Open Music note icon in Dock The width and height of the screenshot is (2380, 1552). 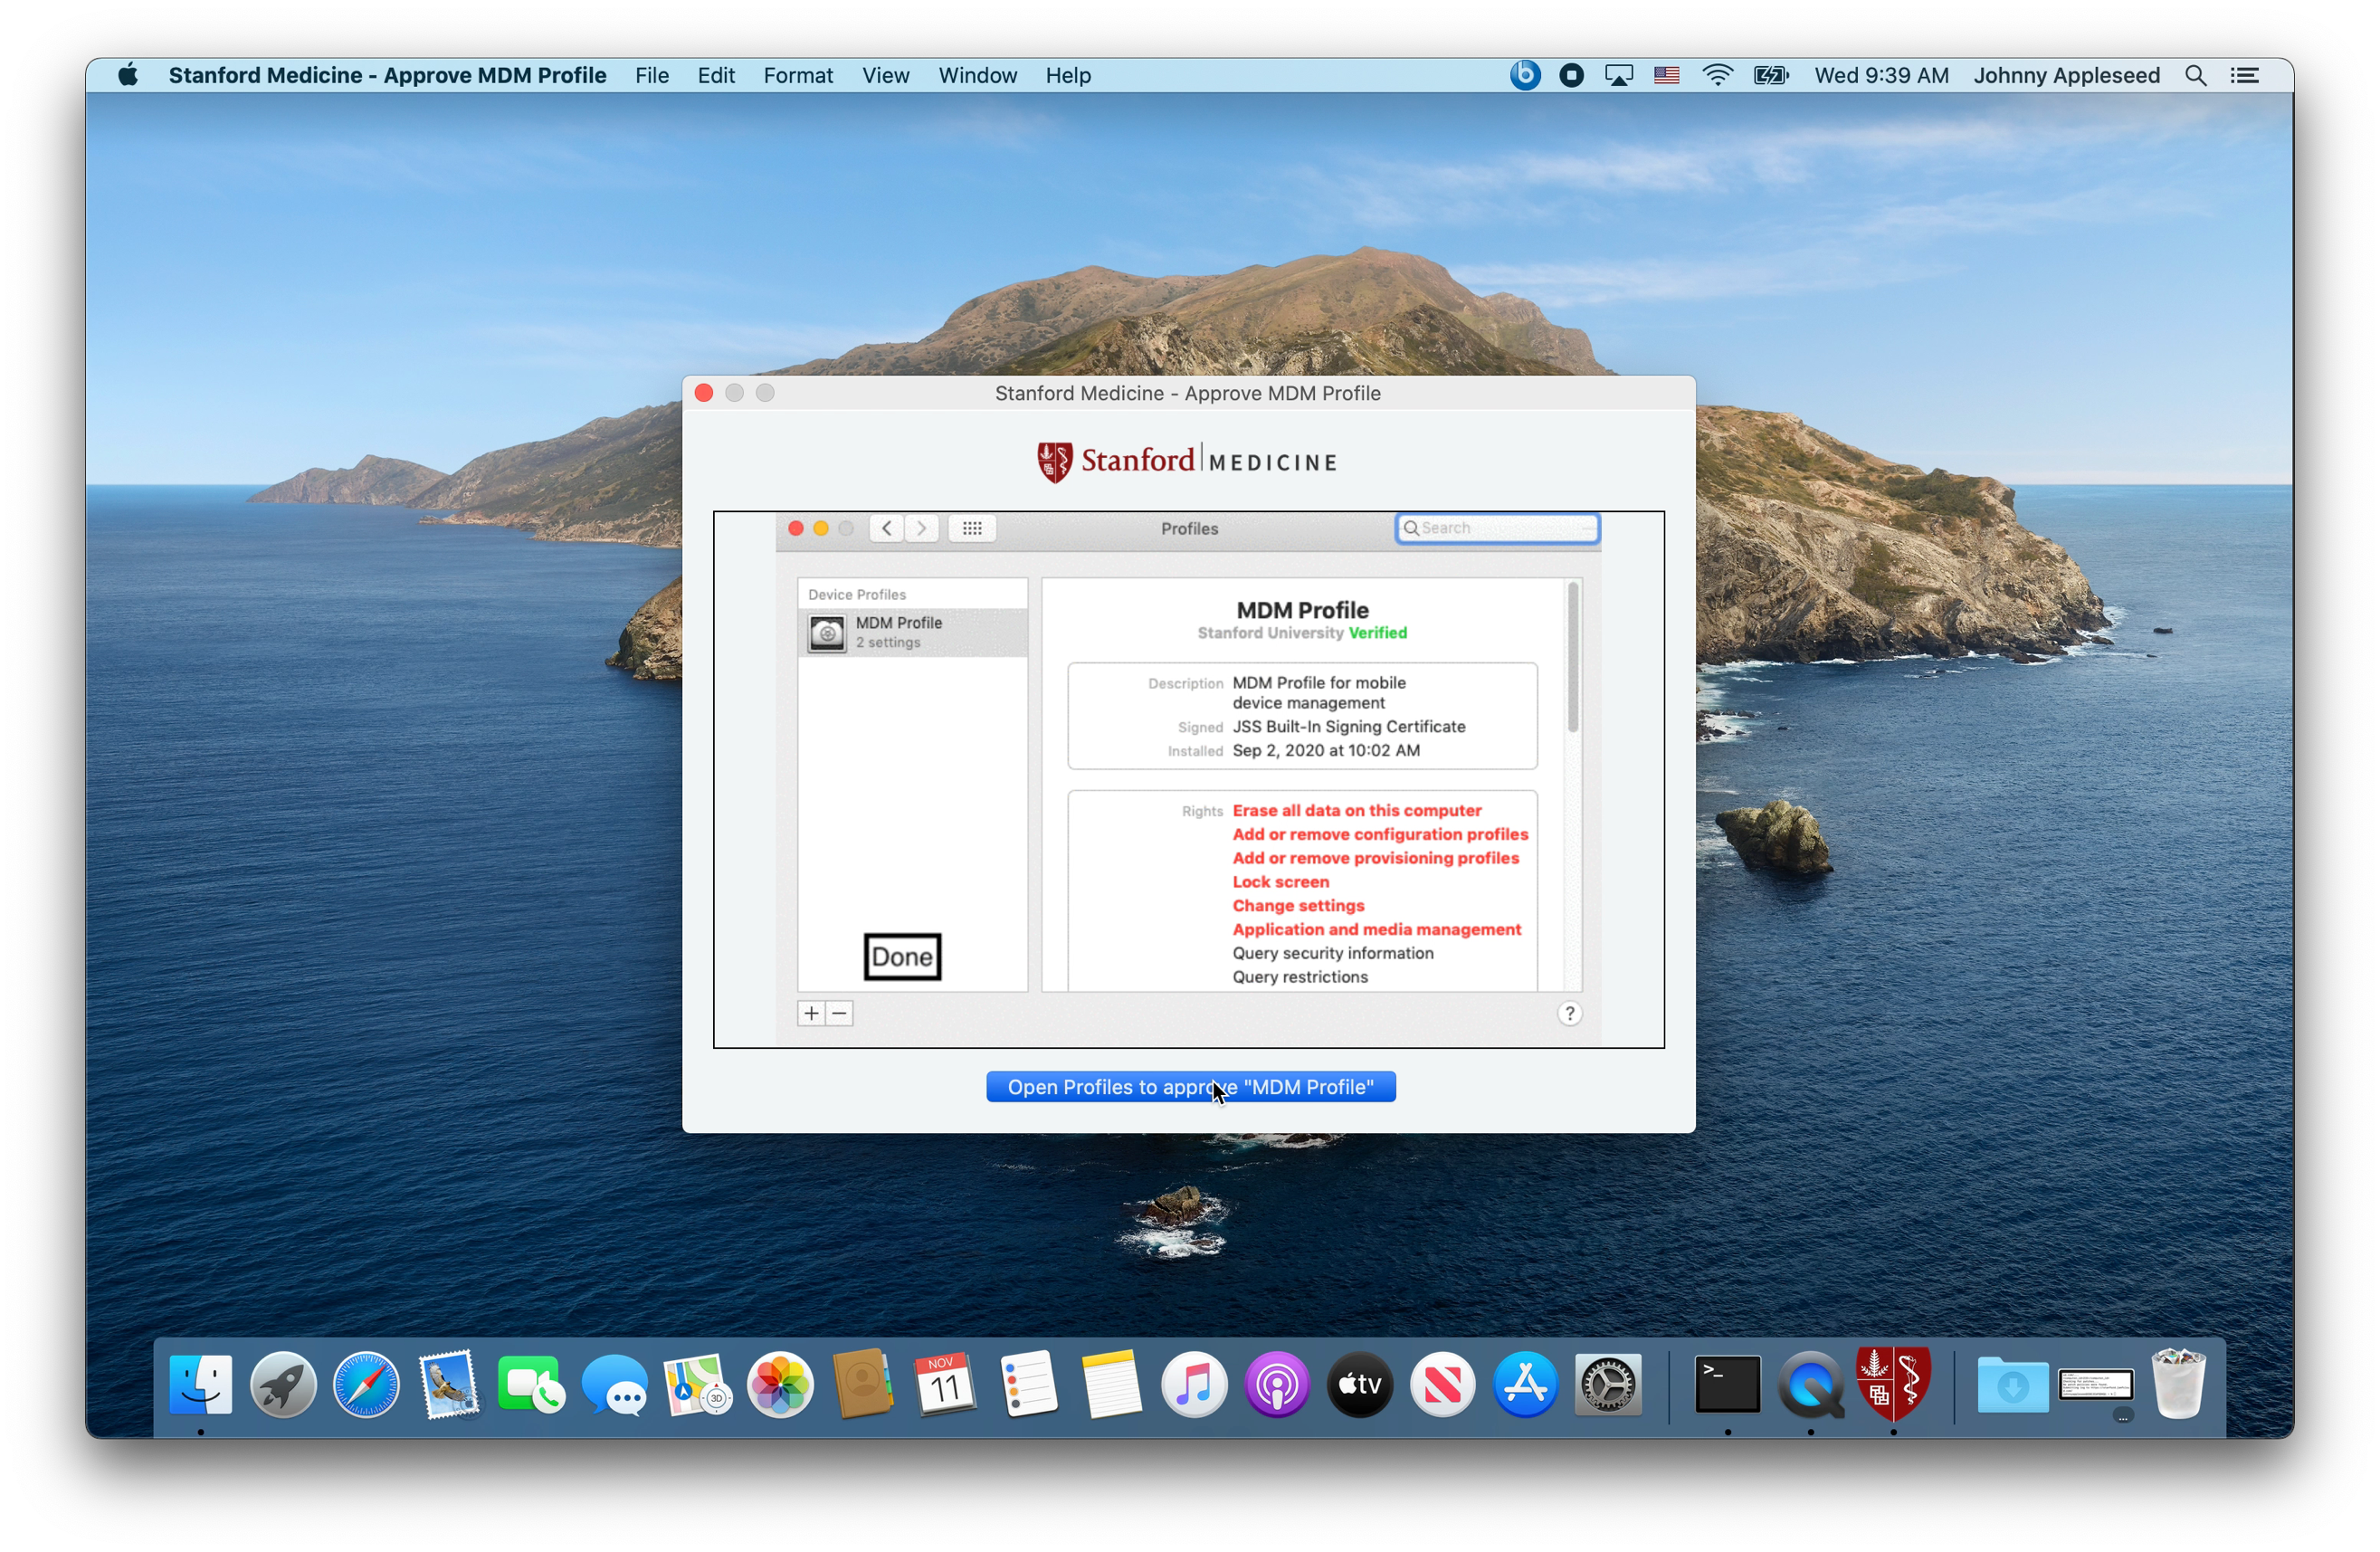coord(1194,1385)
